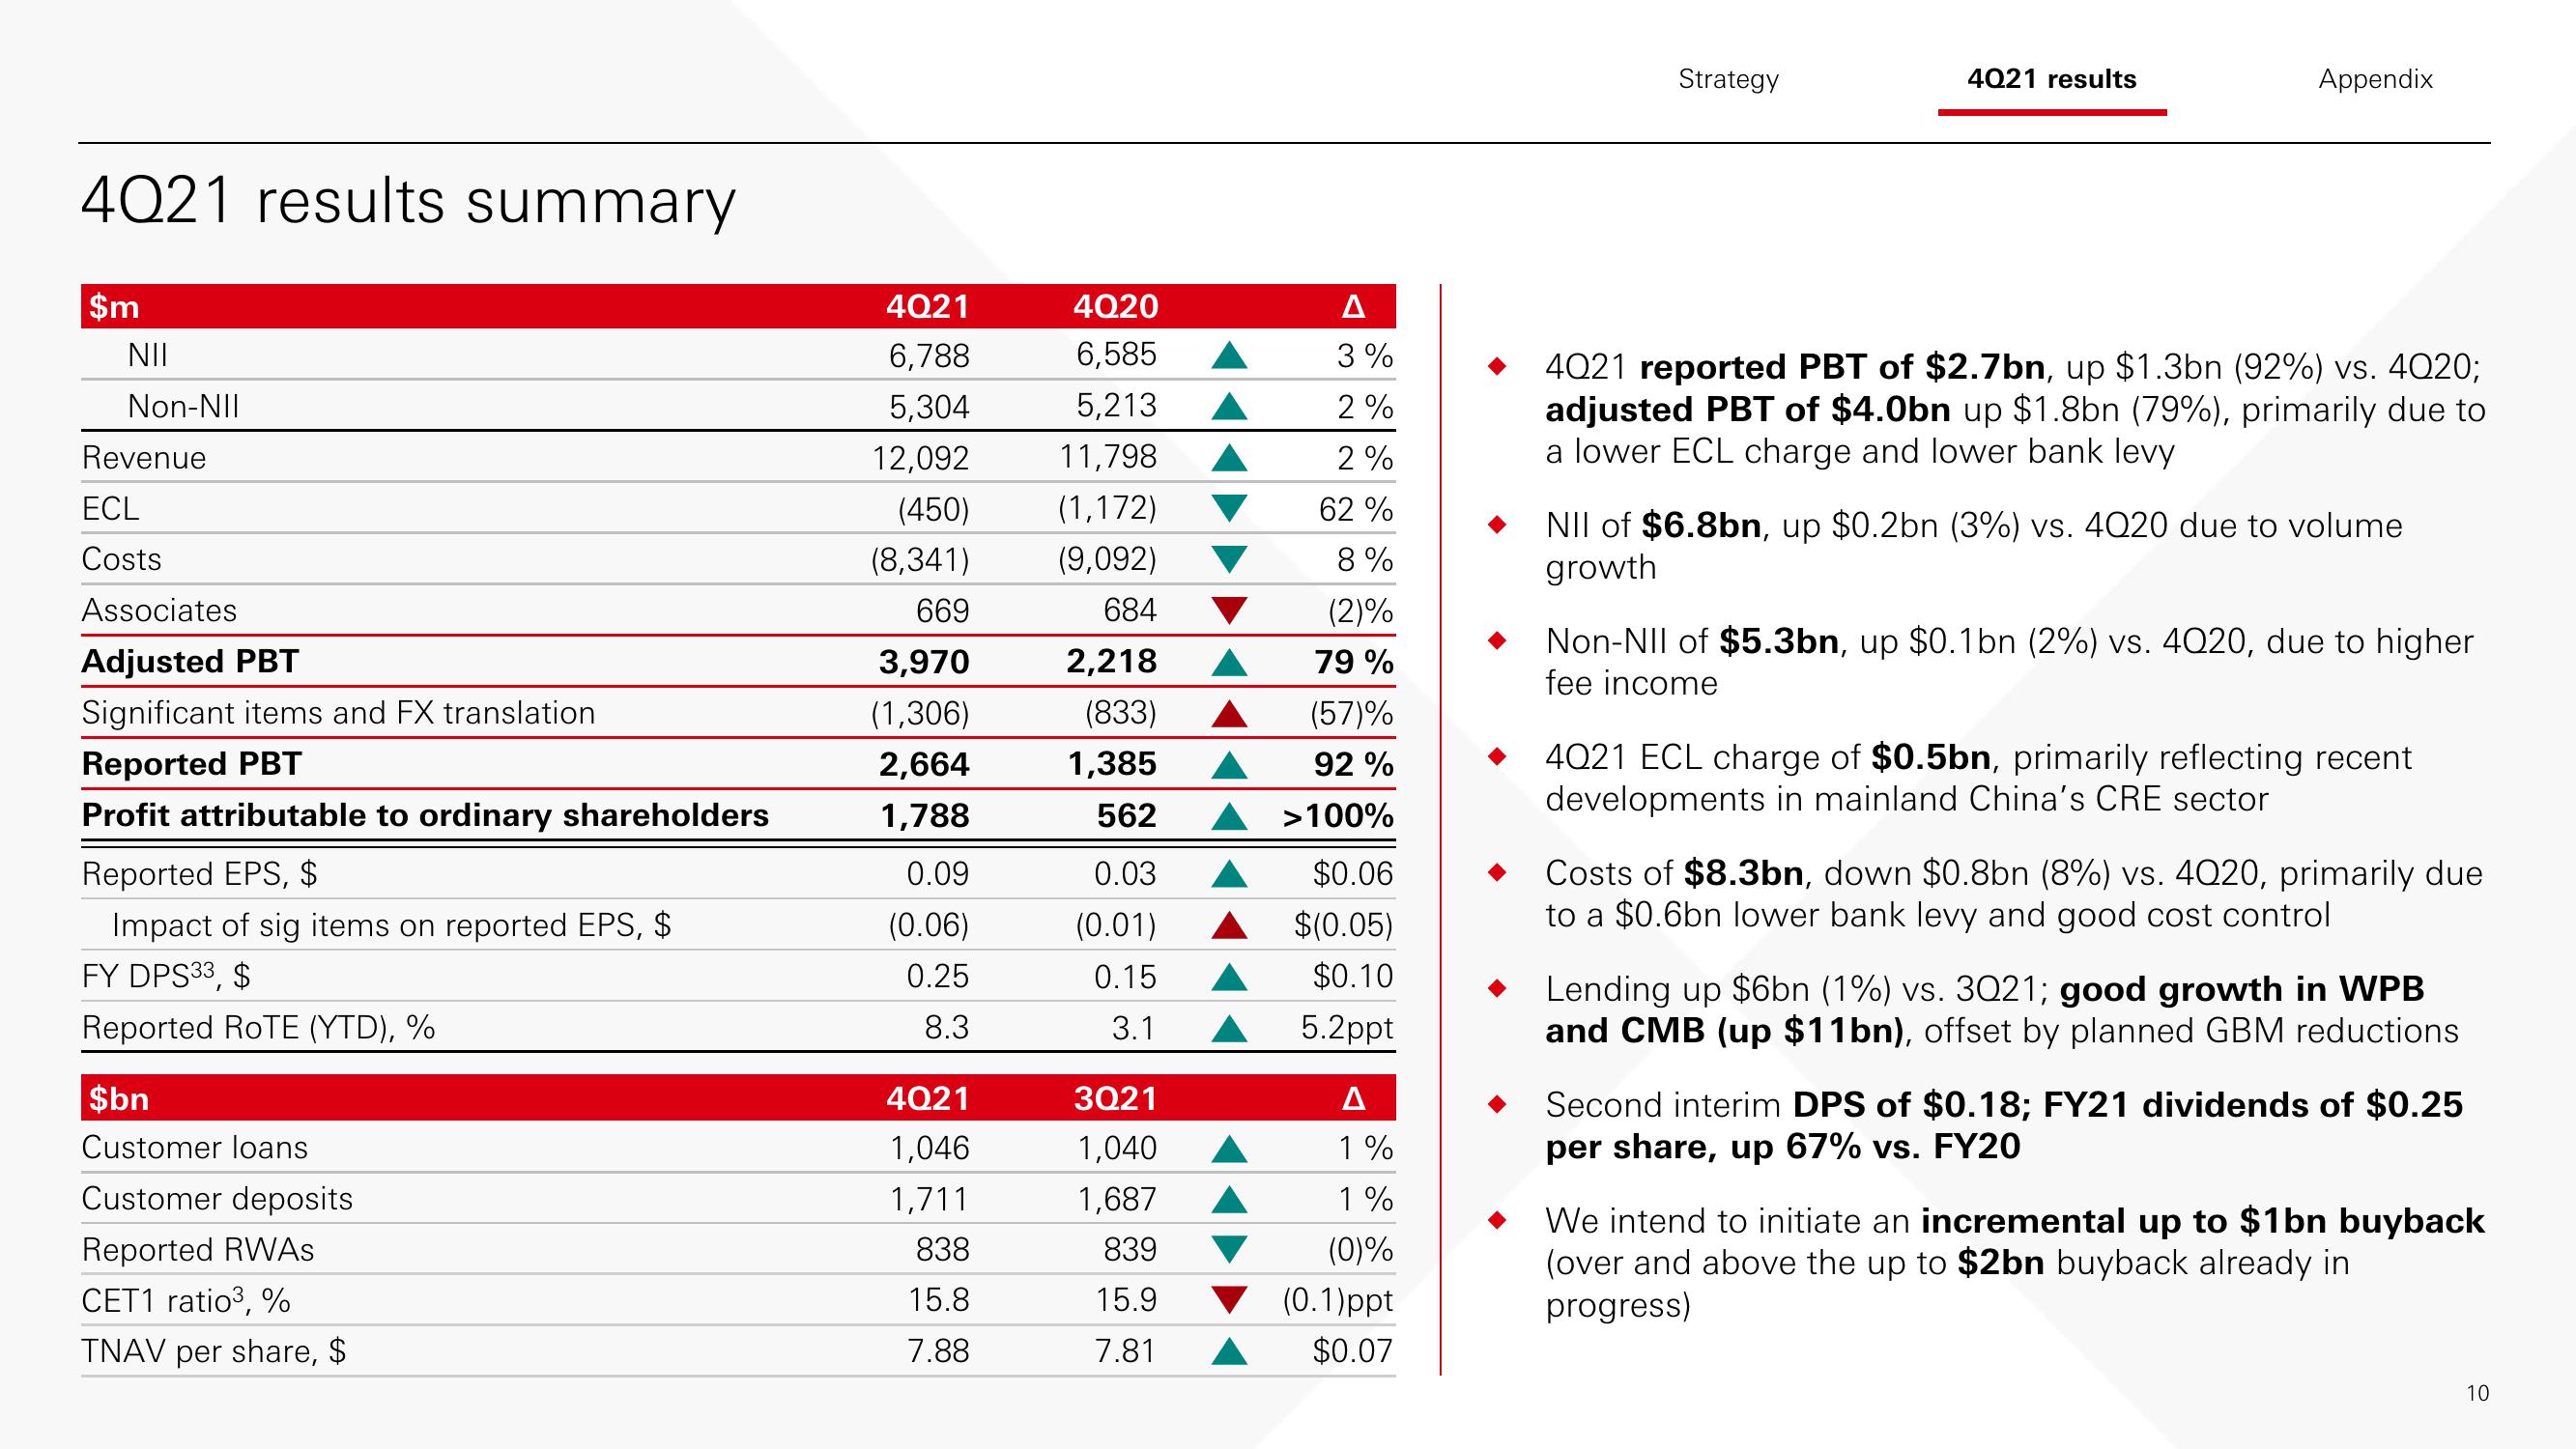Viewport: 2576px width, 1449px height.
Task: Click the up arrow in Profit attributable row
Action: [x=1229, y=816]
